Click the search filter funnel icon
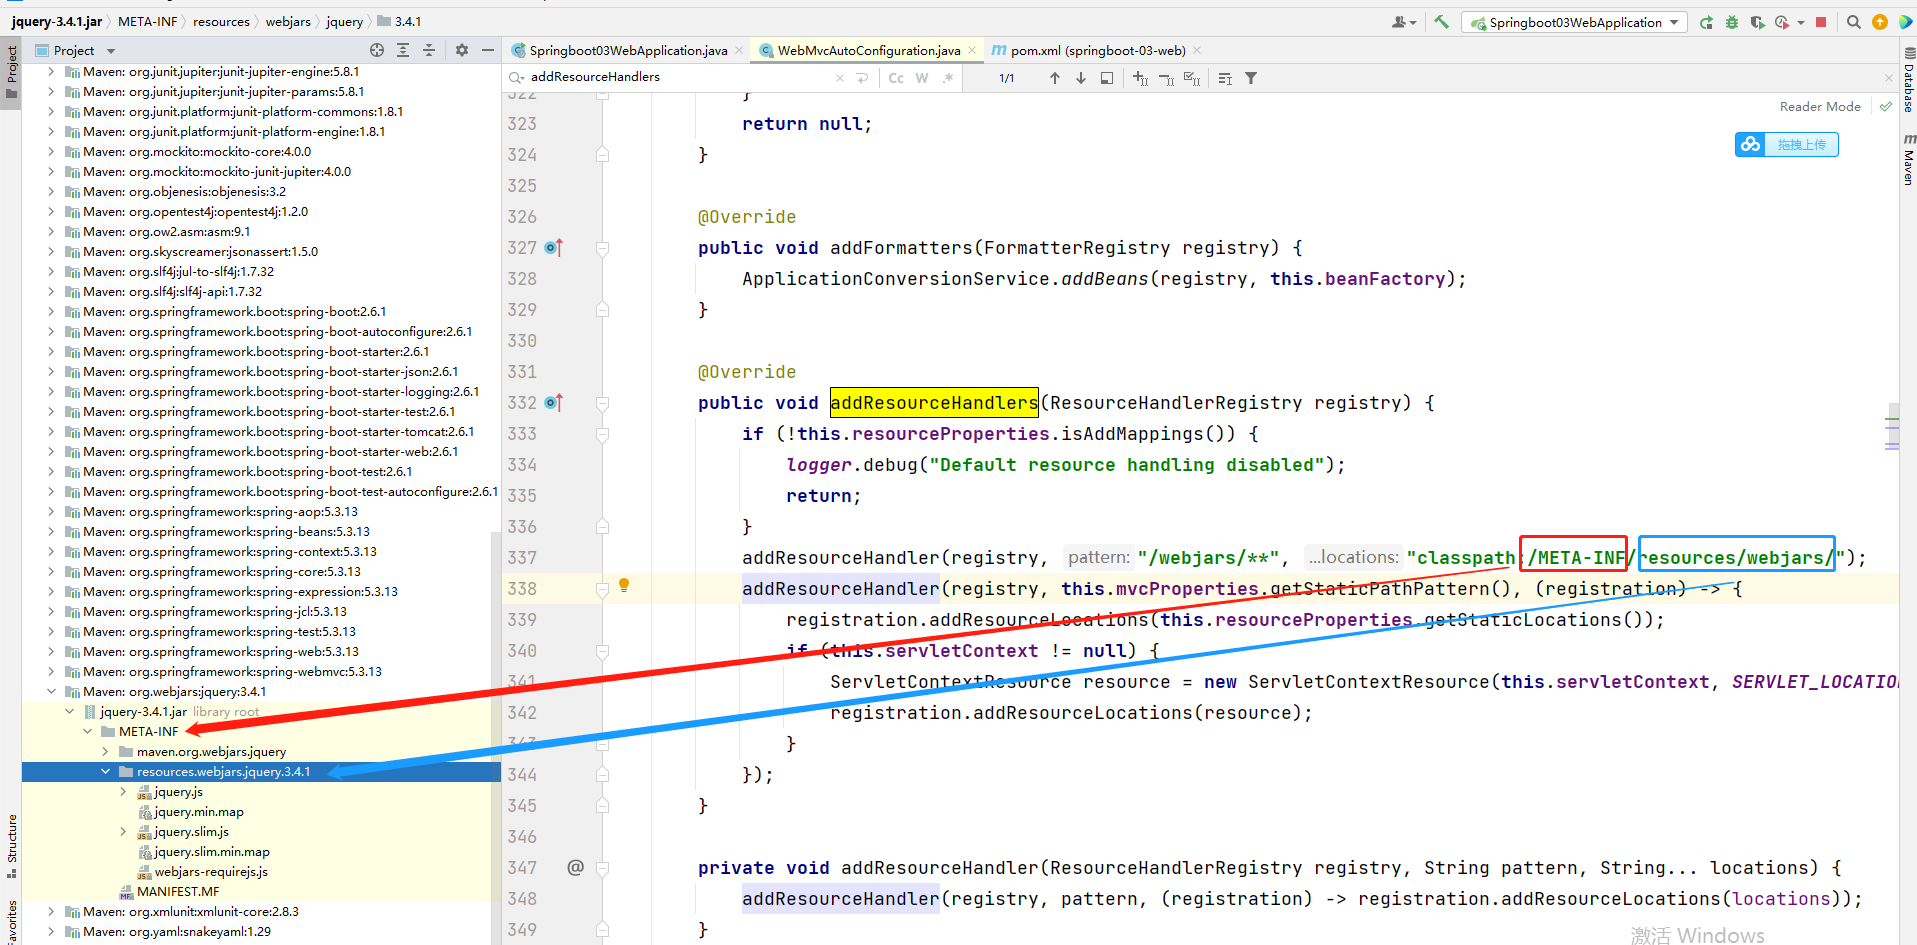The width and height of the screenshot is (1917, 945). [x=1251, y=78]
